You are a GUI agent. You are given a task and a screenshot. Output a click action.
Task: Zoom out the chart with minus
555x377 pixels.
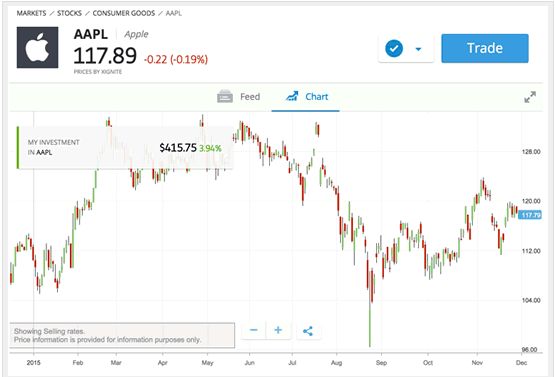point(253,330)
